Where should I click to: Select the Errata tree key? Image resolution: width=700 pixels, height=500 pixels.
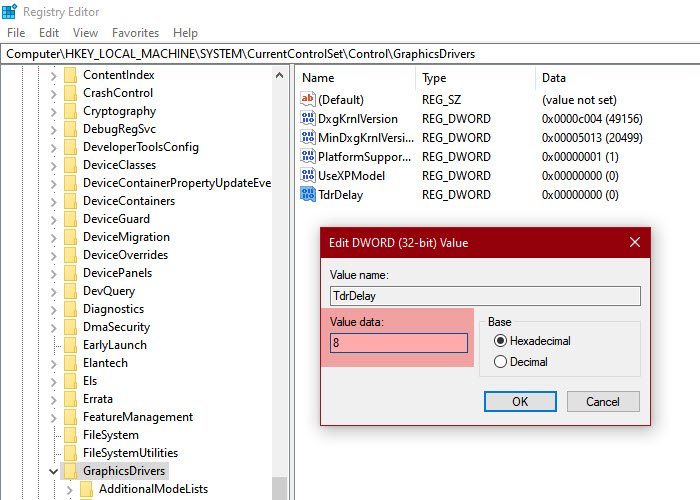98,399
